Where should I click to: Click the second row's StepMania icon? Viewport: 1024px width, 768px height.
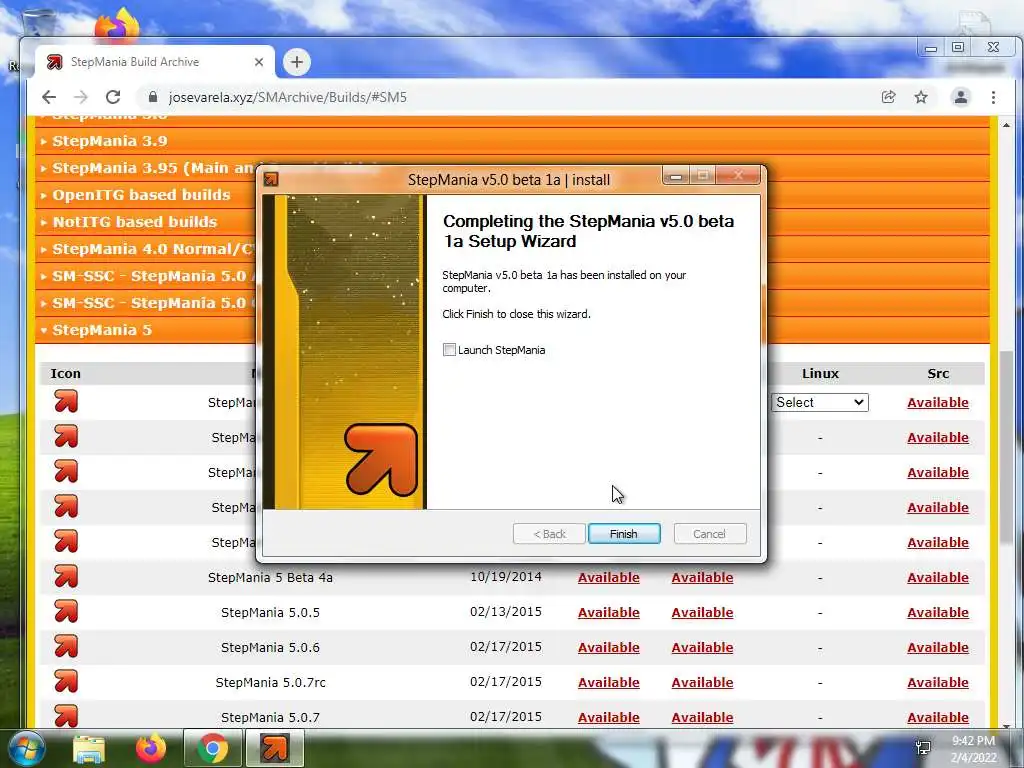tap(66, 436)
